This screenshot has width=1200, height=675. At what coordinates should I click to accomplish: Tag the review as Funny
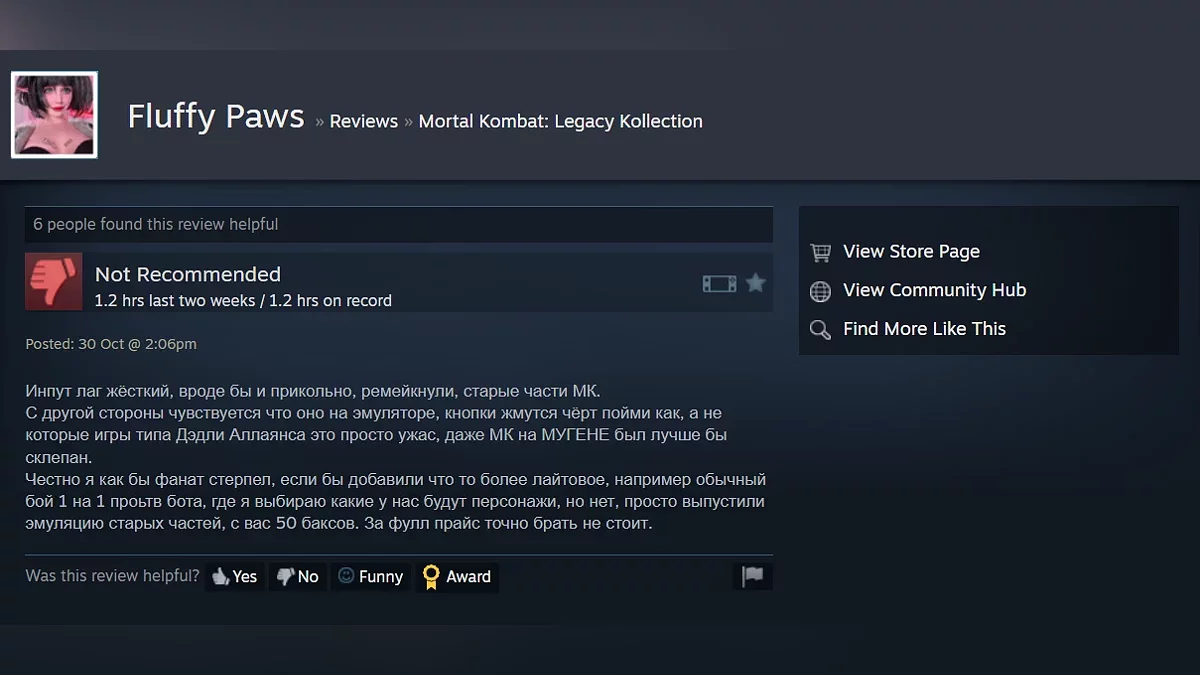pos(371,577)
